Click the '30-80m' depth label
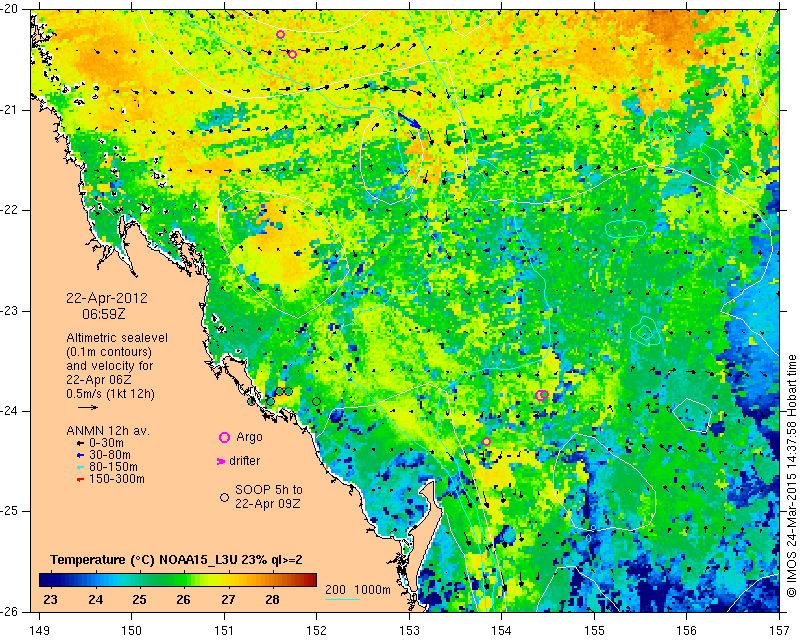Image resolution: width=800 pixels, height=640 pixels. 110,455
